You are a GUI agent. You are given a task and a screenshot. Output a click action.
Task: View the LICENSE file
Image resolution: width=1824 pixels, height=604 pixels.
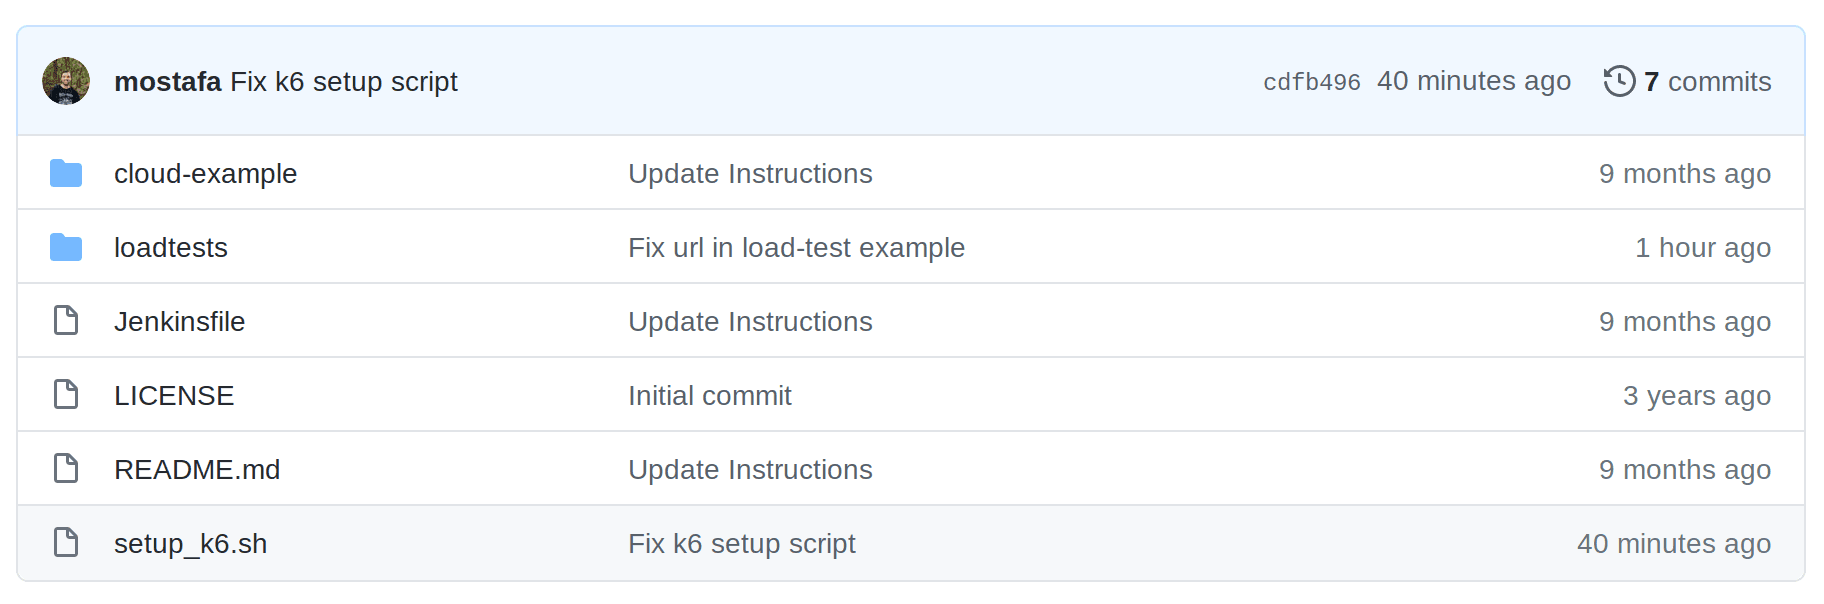coord(174,394)
